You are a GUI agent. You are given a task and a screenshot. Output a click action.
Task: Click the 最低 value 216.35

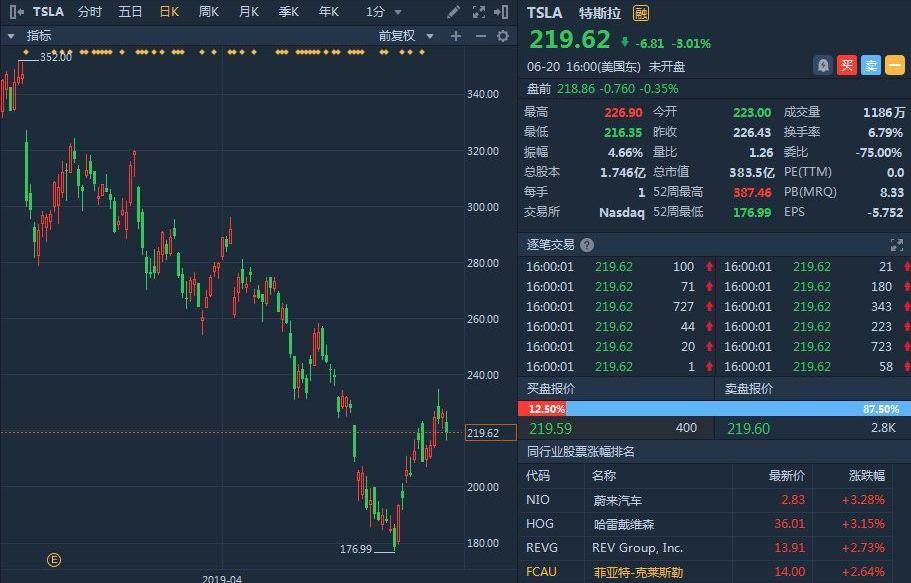[623, 133]
